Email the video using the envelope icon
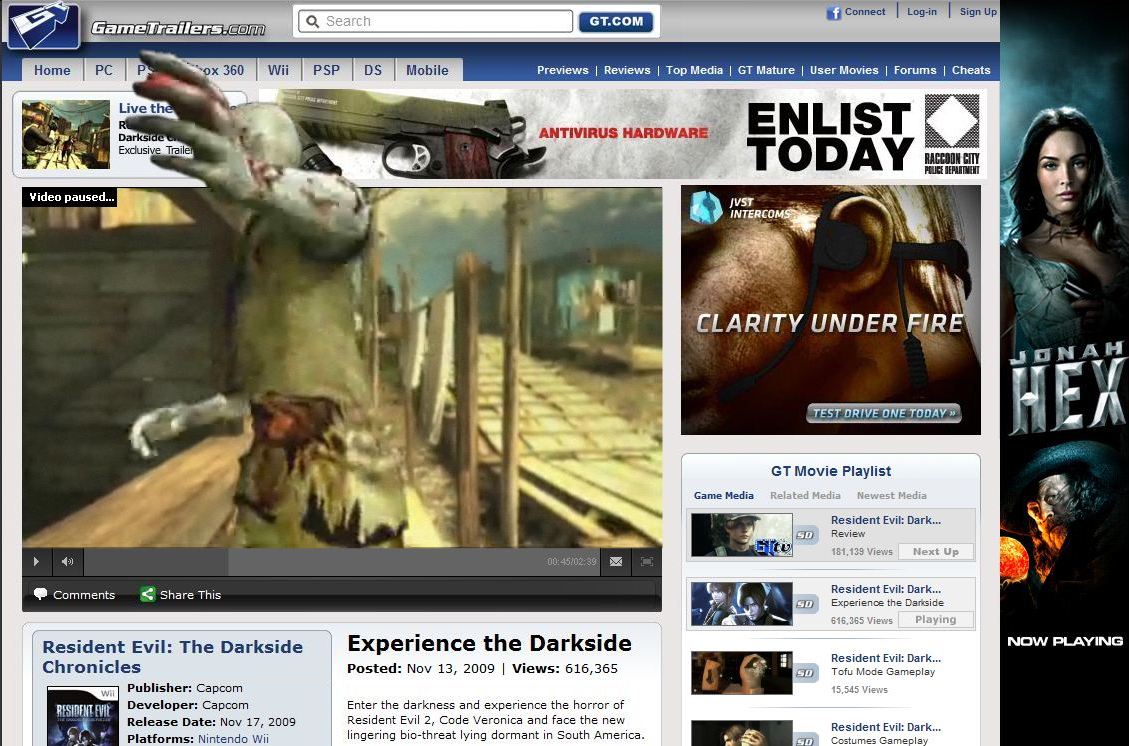Screen dimensions: 1129x746 pyautogui.click(x=616, y=562)
